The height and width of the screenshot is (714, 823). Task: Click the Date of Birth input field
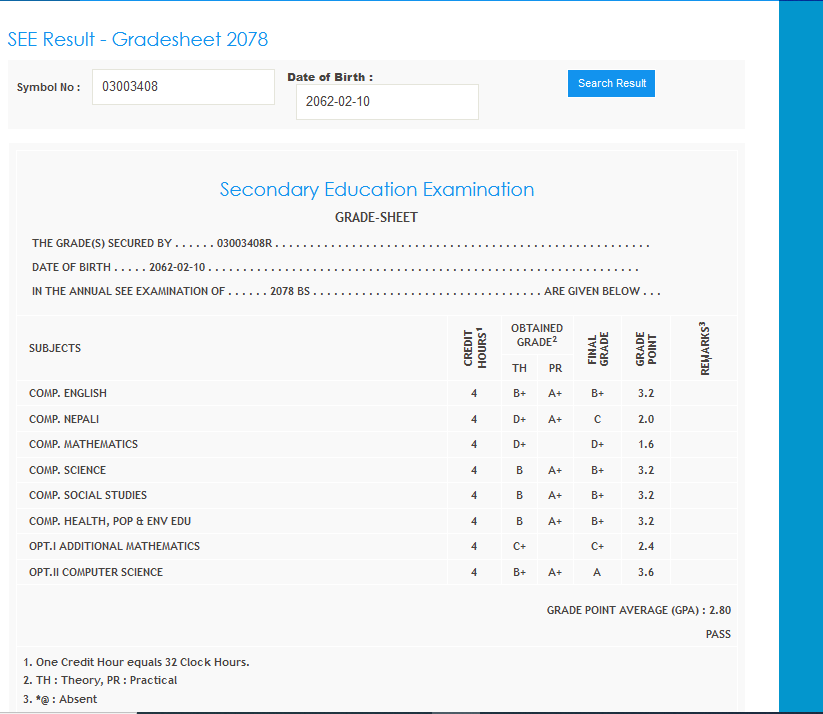click(387, 102)
